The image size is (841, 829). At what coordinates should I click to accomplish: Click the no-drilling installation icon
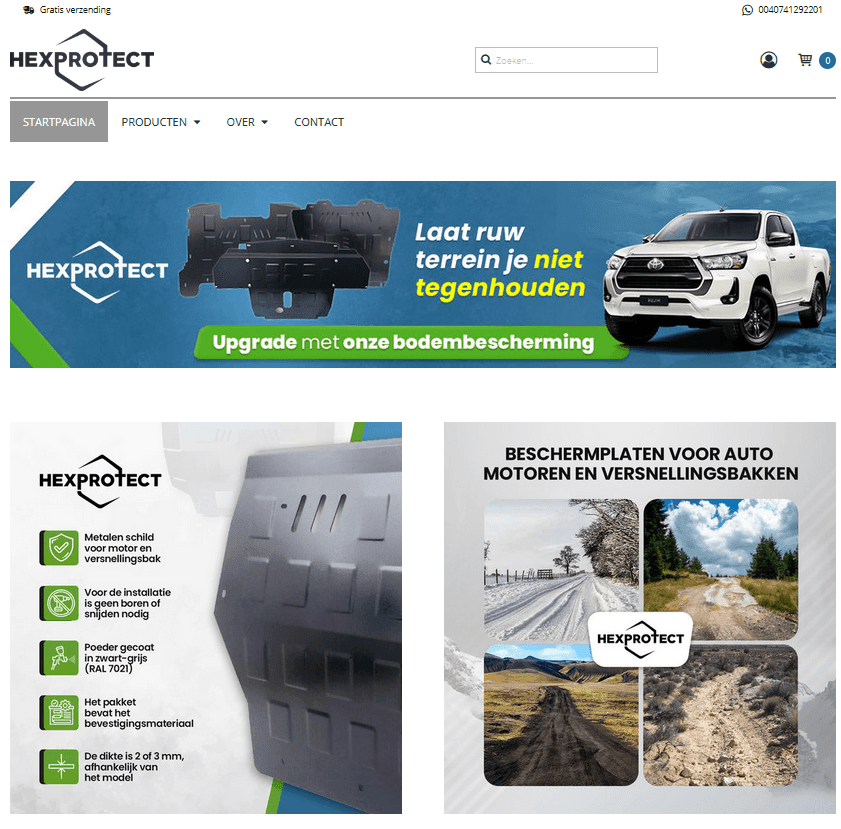(60, 603)
